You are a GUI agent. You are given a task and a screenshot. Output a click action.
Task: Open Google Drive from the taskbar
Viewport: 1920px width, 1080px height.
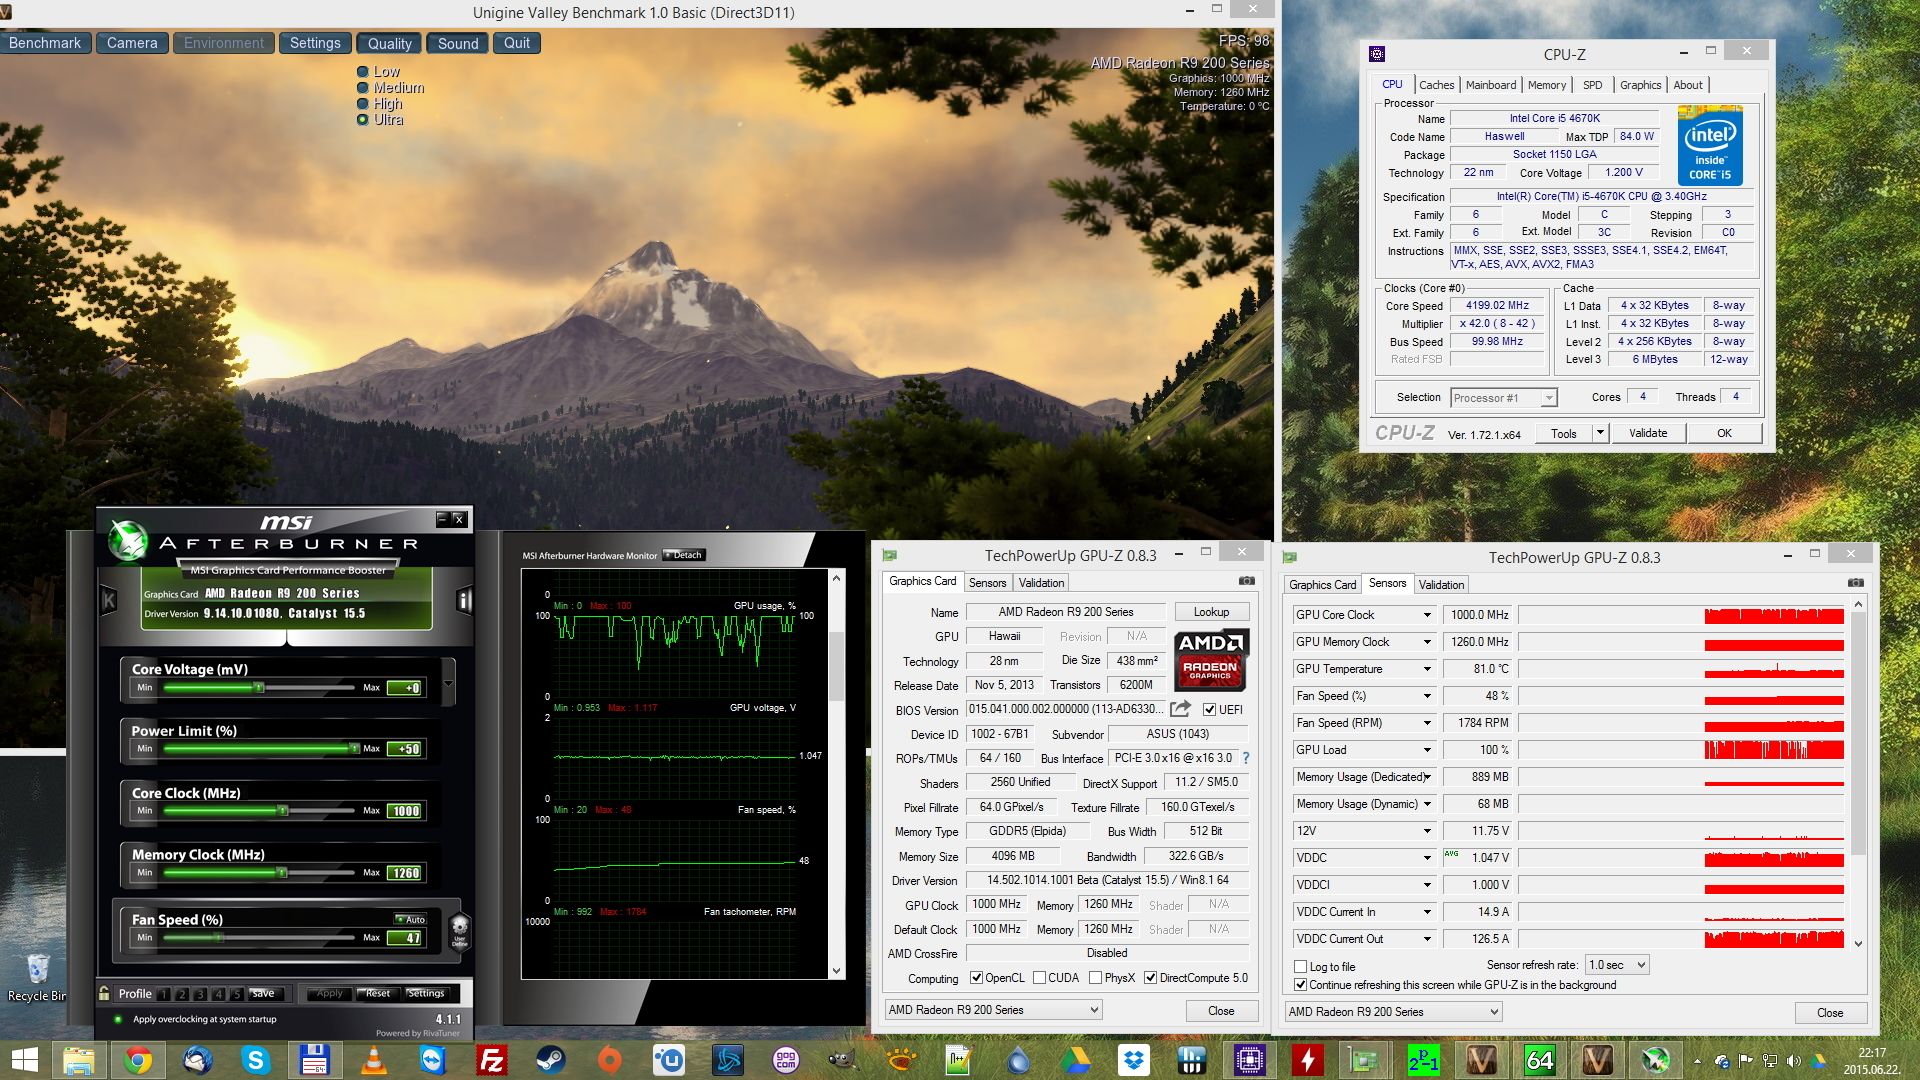click(1076, 1060)
